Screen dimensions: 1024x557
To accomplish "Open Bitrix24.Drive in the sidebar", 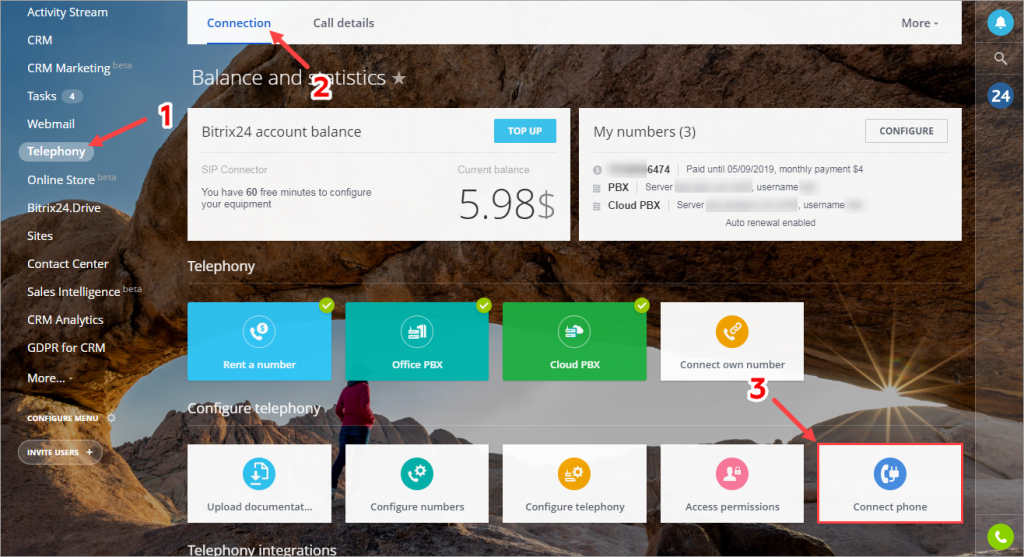I will point(63,208).
